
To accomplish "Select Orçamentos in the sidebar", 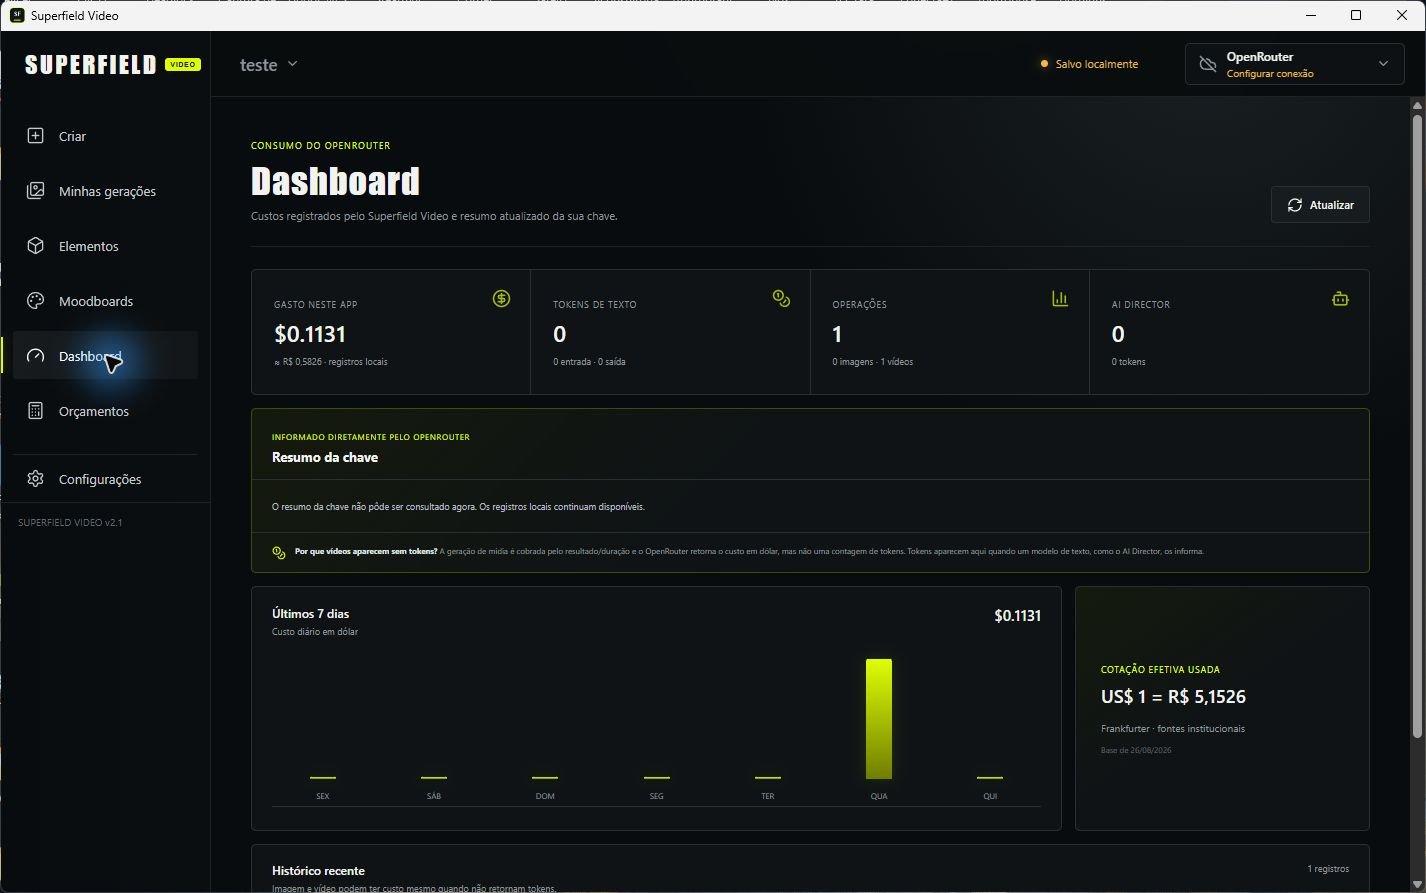I will tap(105, 410).
